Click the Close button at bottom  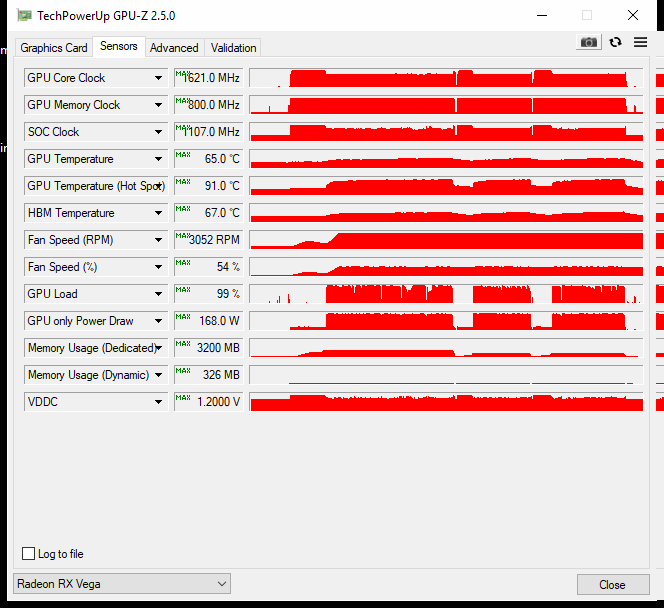(x=613, y=585)
